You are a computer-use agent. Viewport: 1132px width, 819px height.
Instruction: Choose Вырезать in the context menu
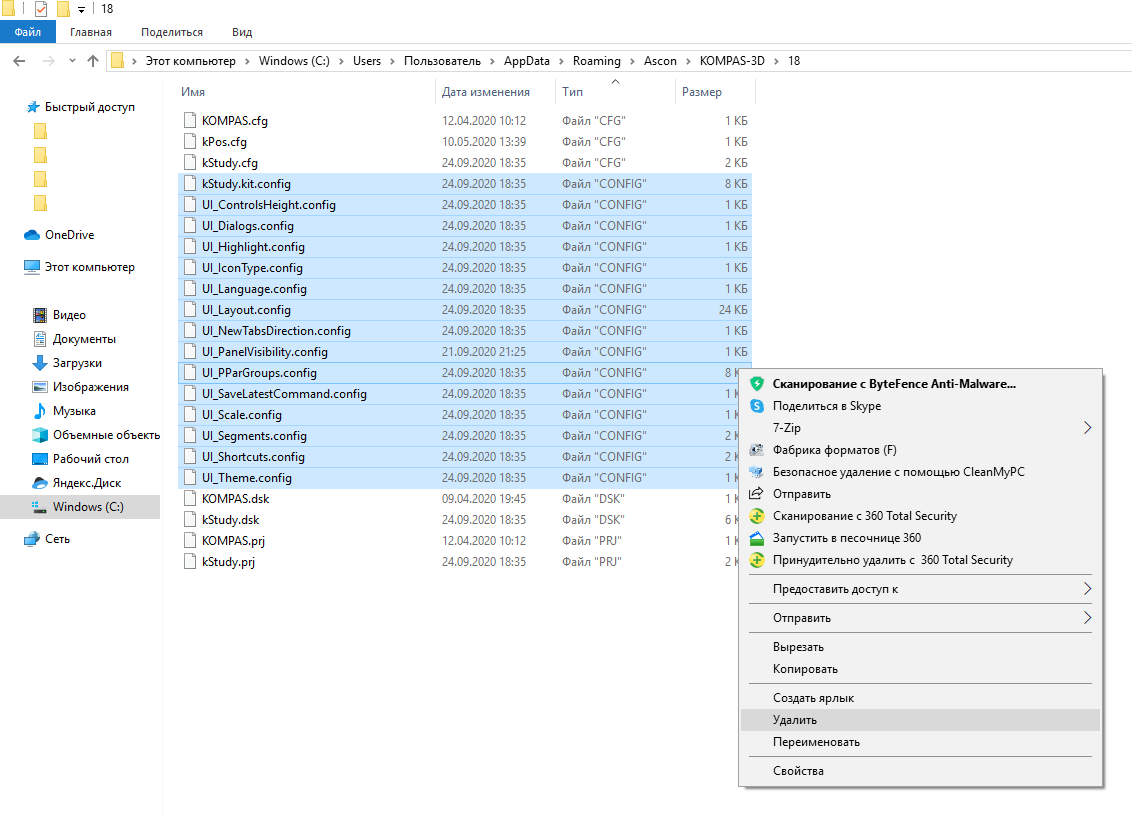pos(920,647)
